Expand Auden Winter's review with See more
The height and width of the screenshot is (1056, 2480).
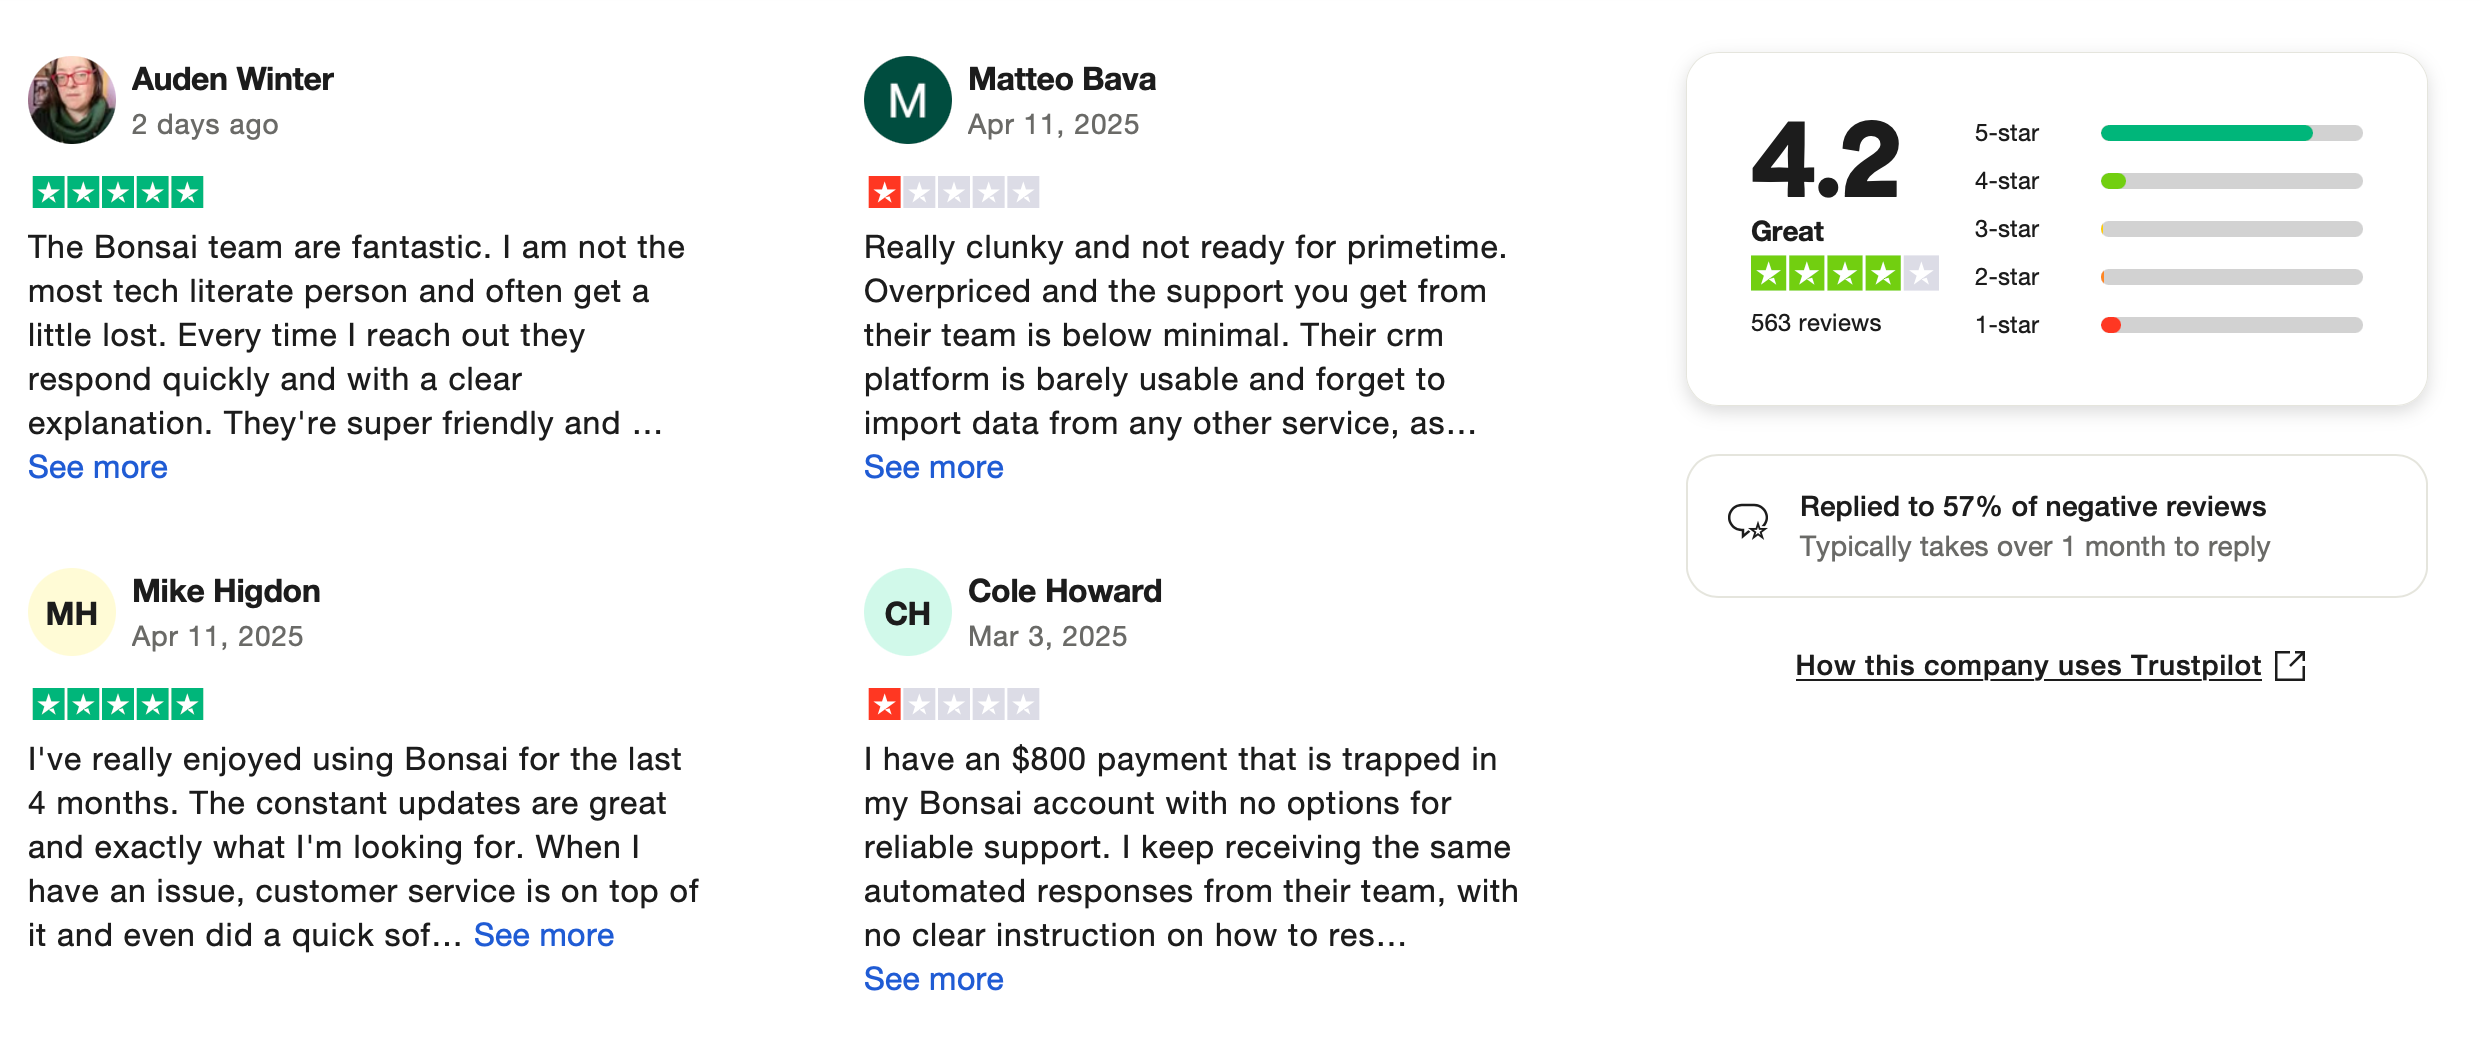tap(97, 467)
